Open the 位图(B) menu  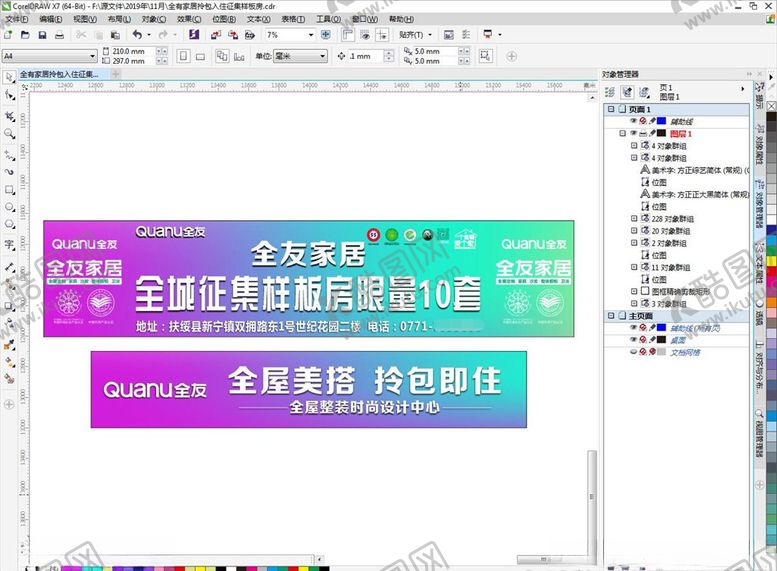224,19
